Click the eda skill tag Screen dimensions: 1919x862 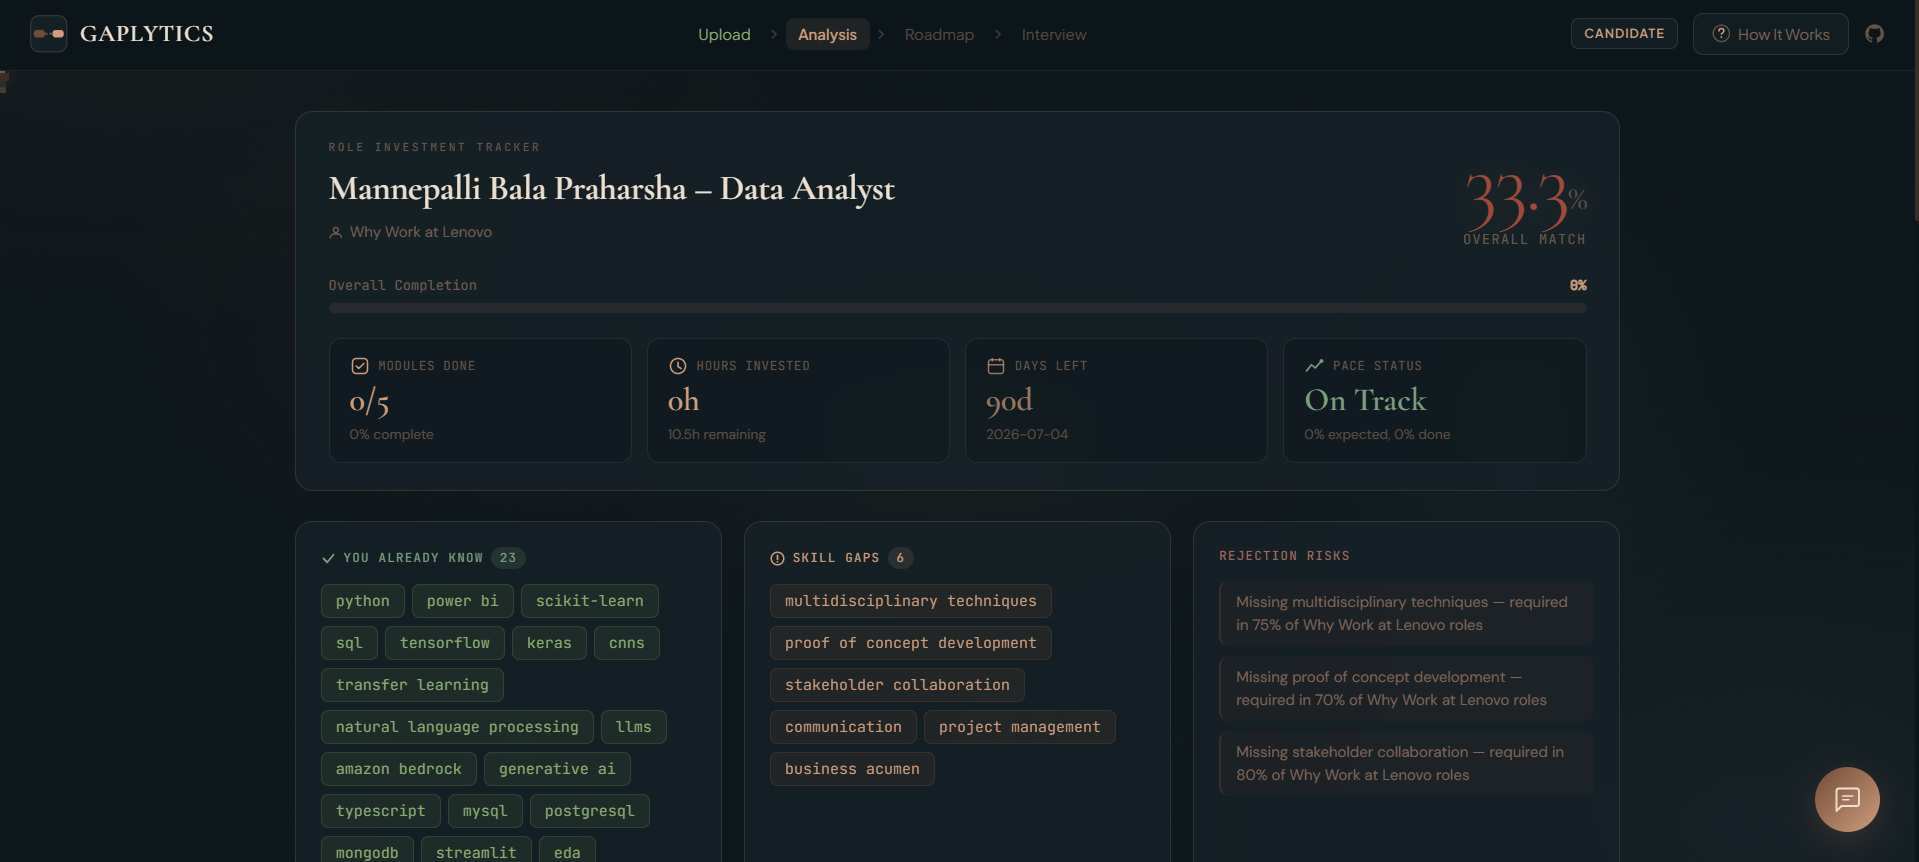pos(567,851)
